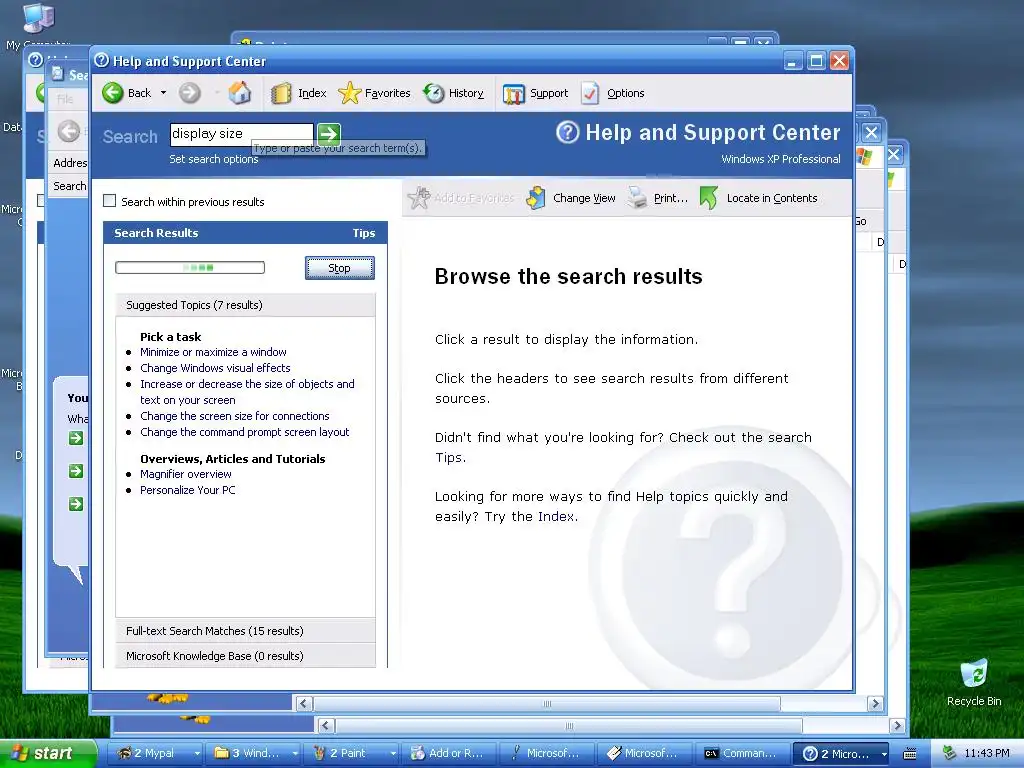Click the disabled Add to Favorites star
The width and height of the screenshot is (1024, 768).
pos(419,198)
